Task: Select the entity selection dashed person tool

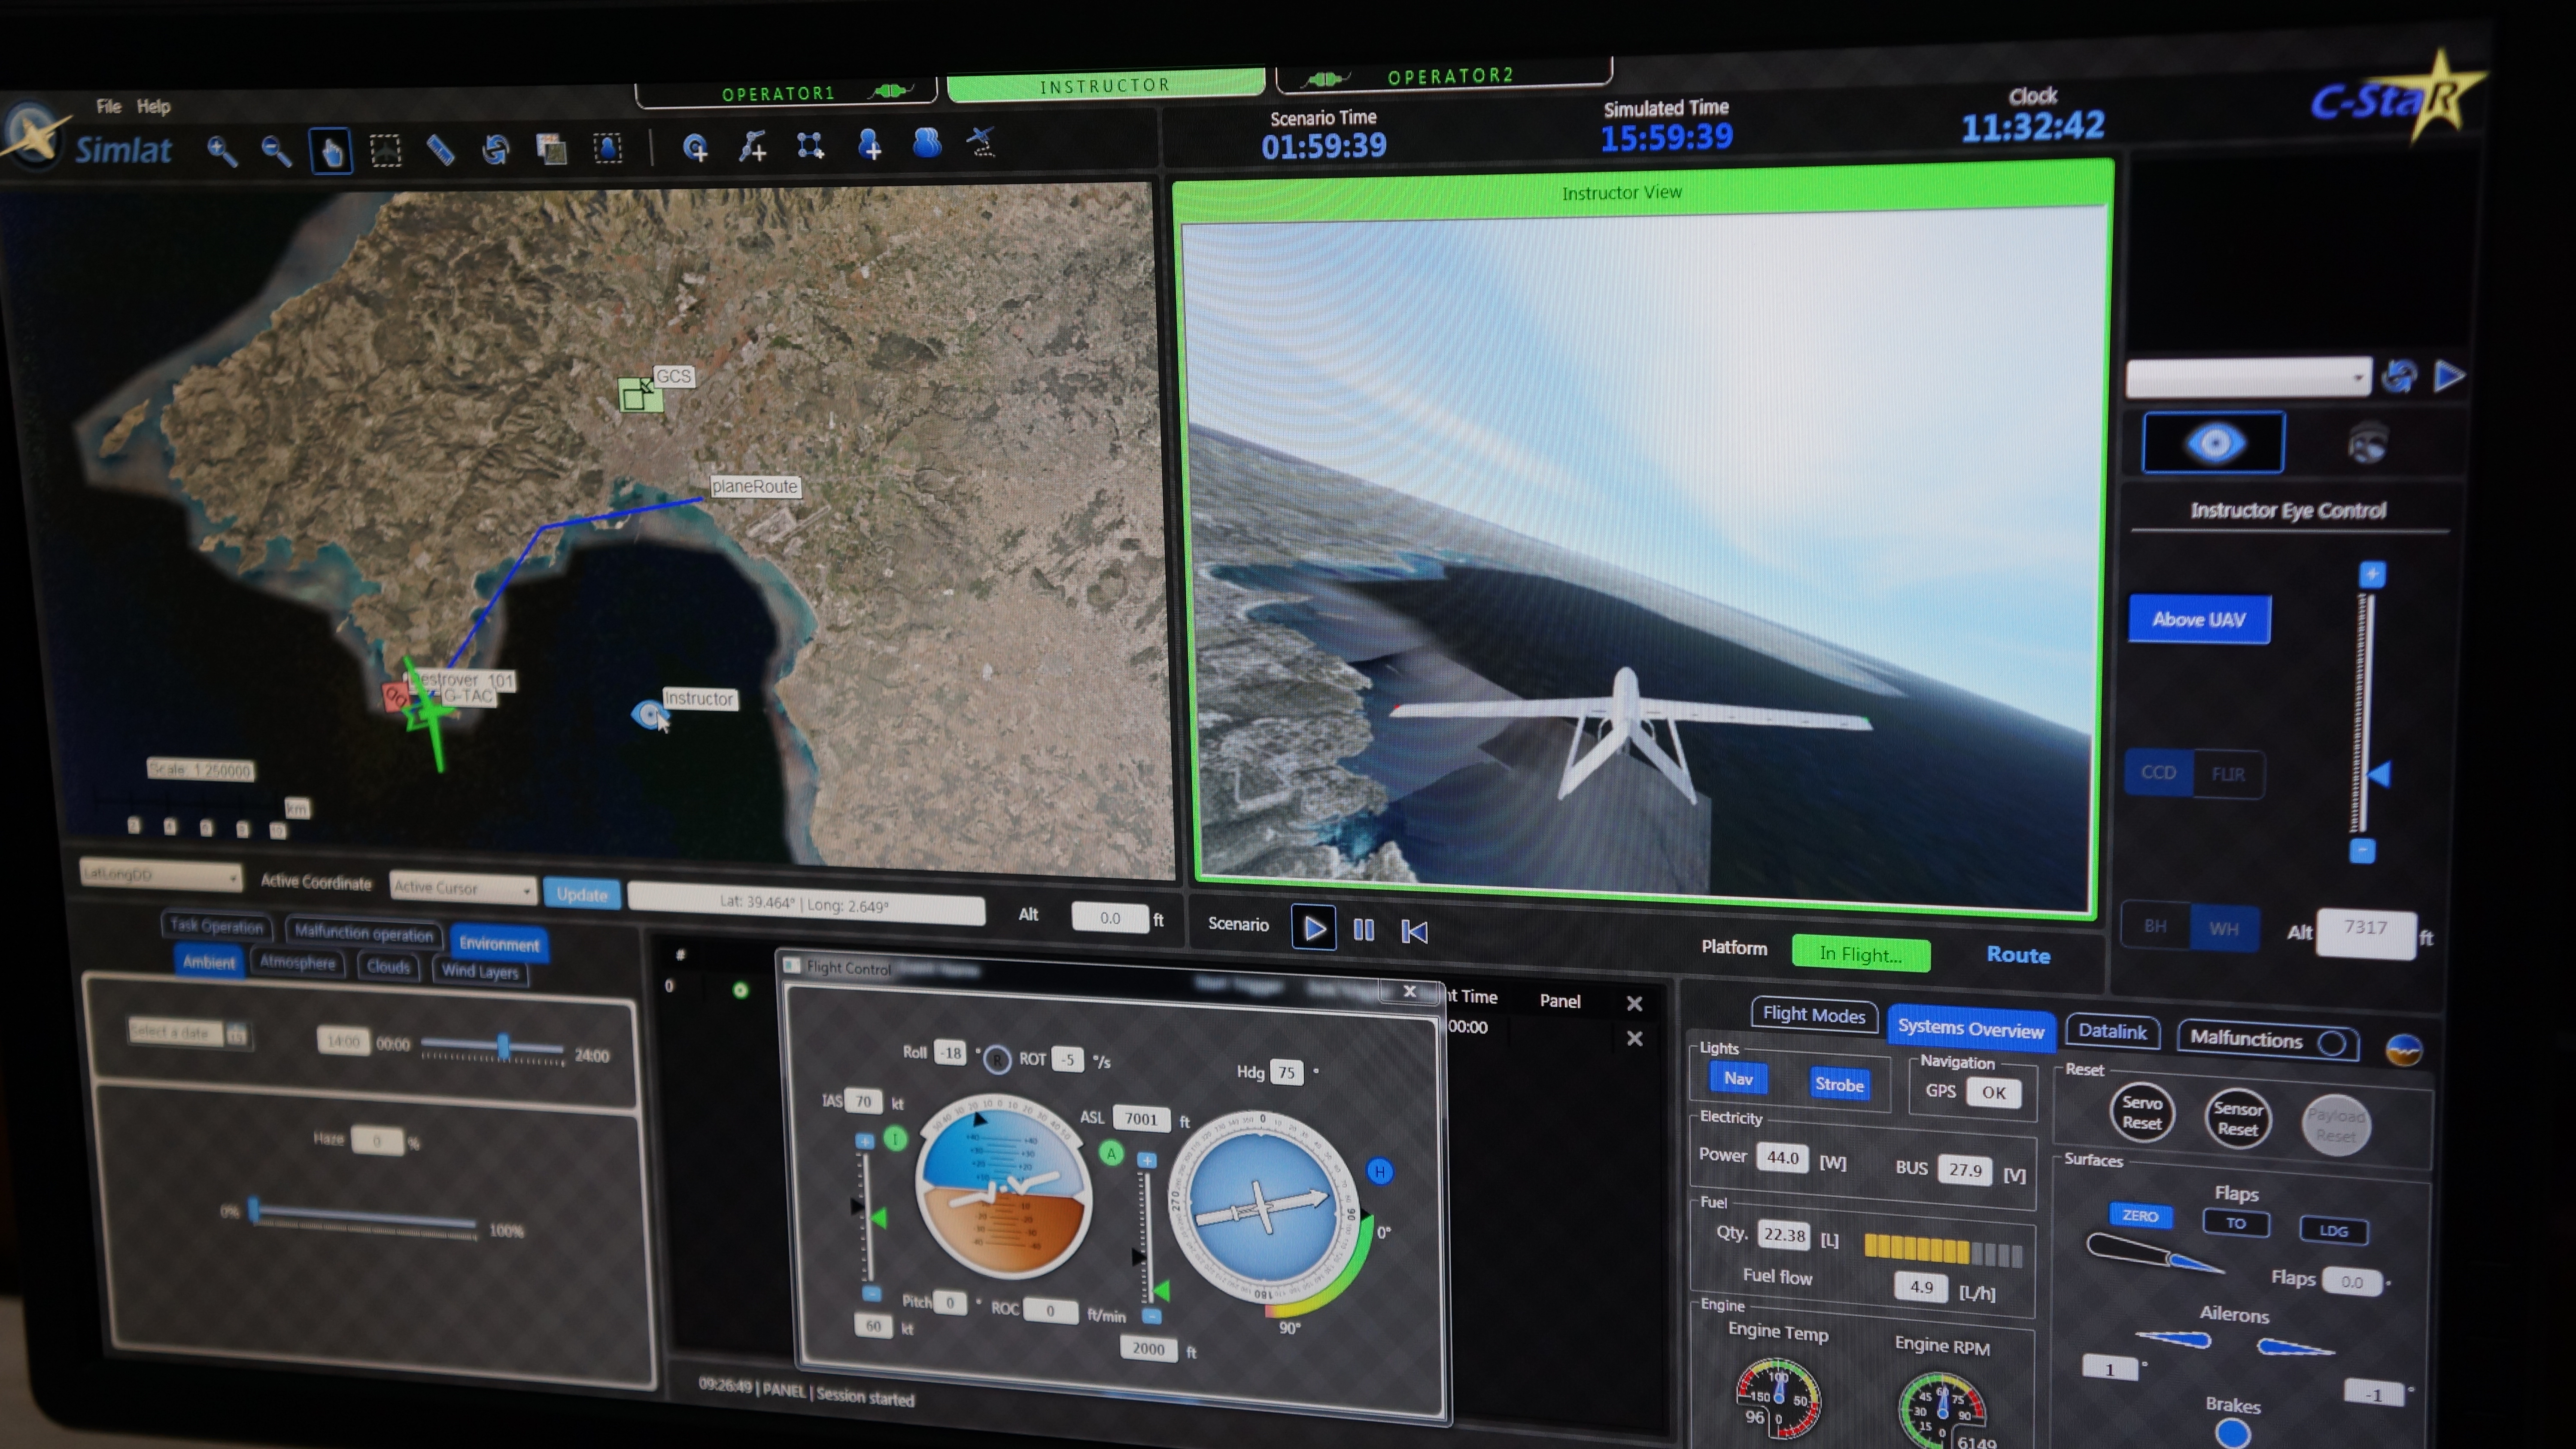Action: 607,148
